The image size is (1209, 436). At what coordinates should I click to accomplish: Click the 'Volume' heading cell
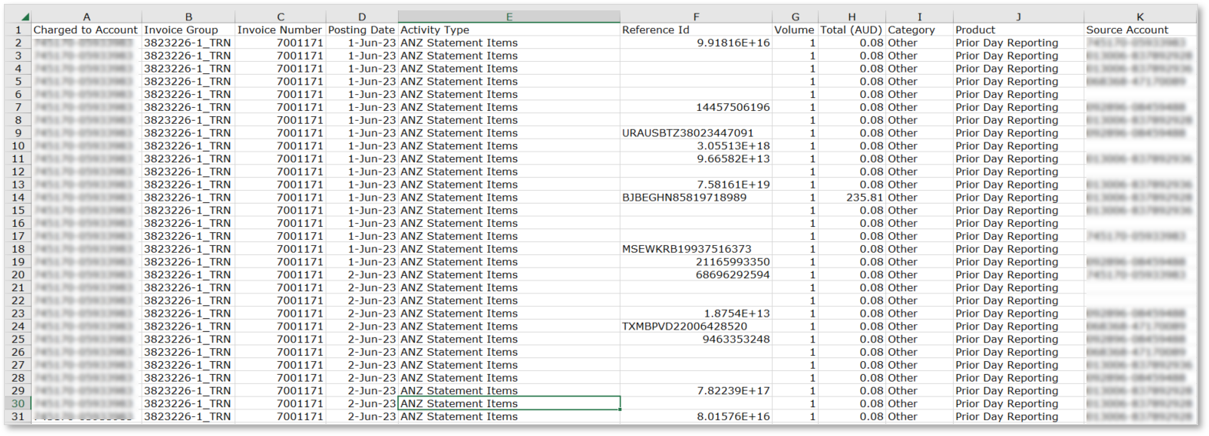[795, 30]
